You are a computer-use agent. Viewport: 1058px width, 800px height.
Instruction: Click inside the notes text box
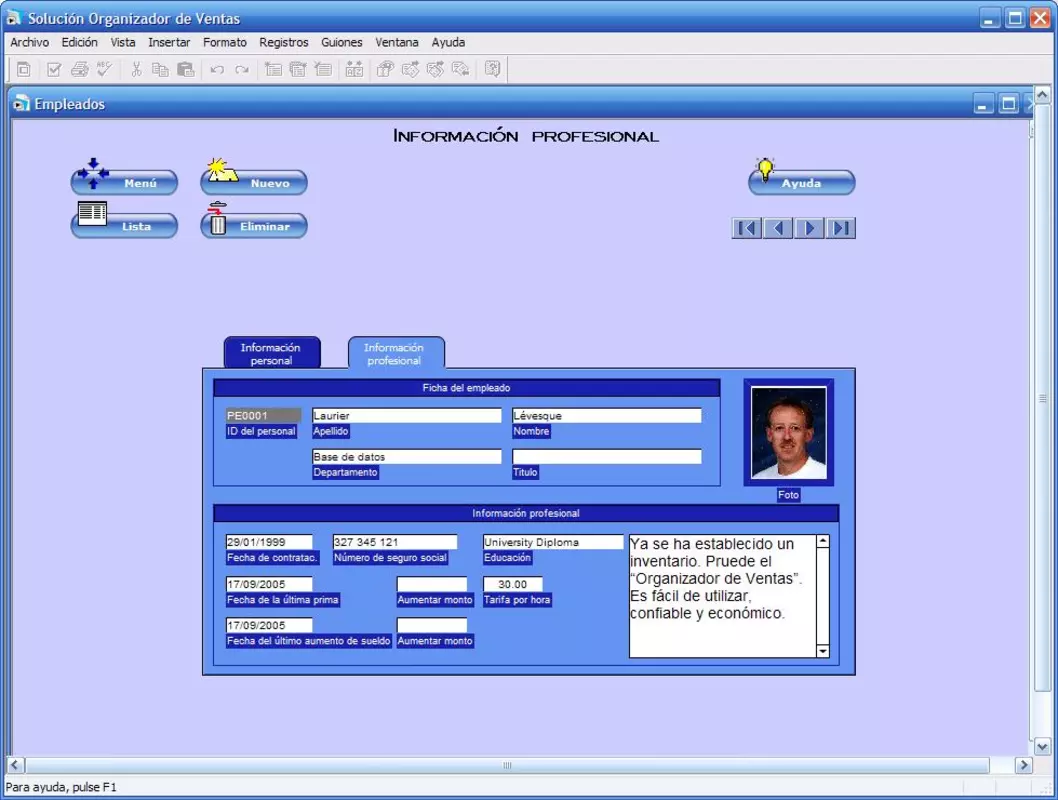[722, 596]
